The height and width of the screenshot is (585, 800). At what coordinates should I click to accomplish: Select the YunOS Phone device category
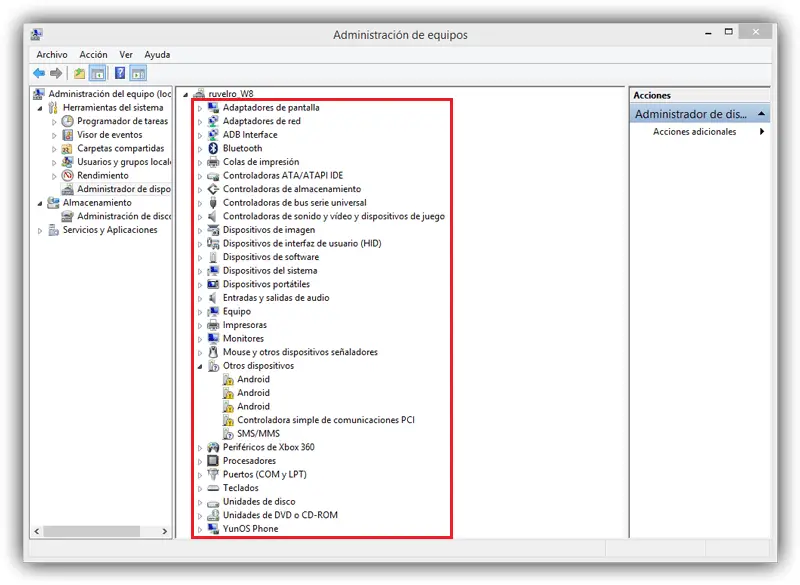251,529
